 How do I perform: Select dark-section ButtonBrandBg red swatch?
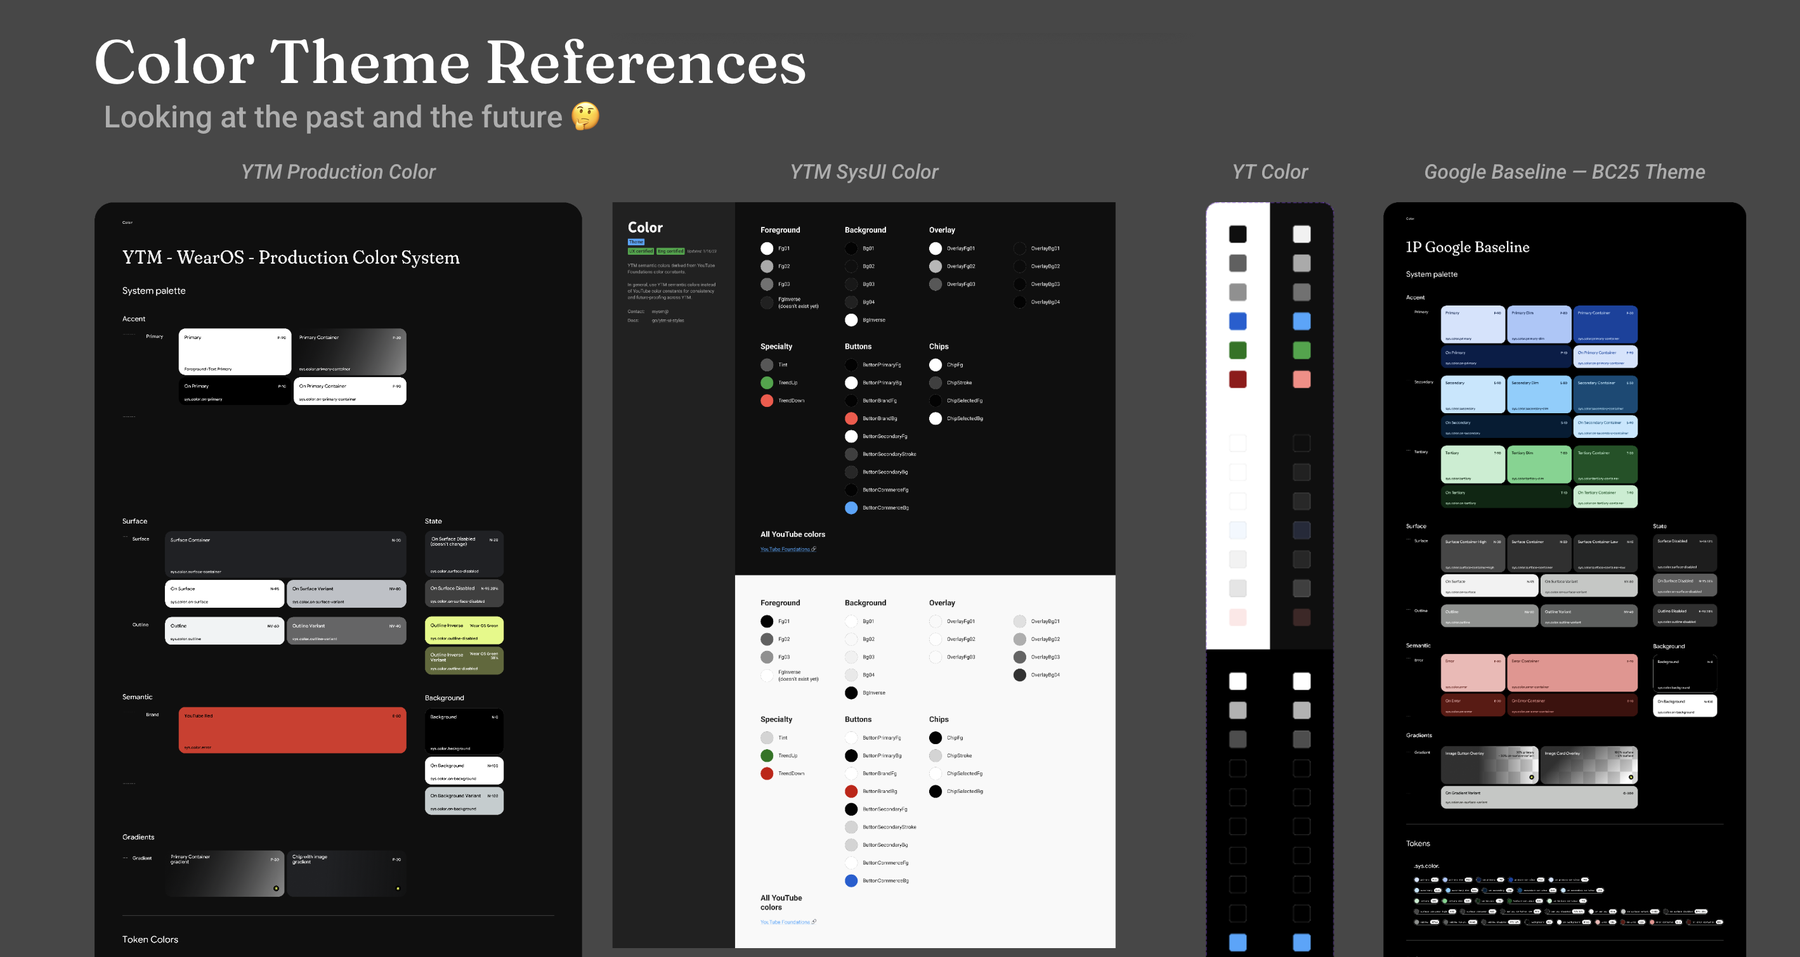click(851, 419)
